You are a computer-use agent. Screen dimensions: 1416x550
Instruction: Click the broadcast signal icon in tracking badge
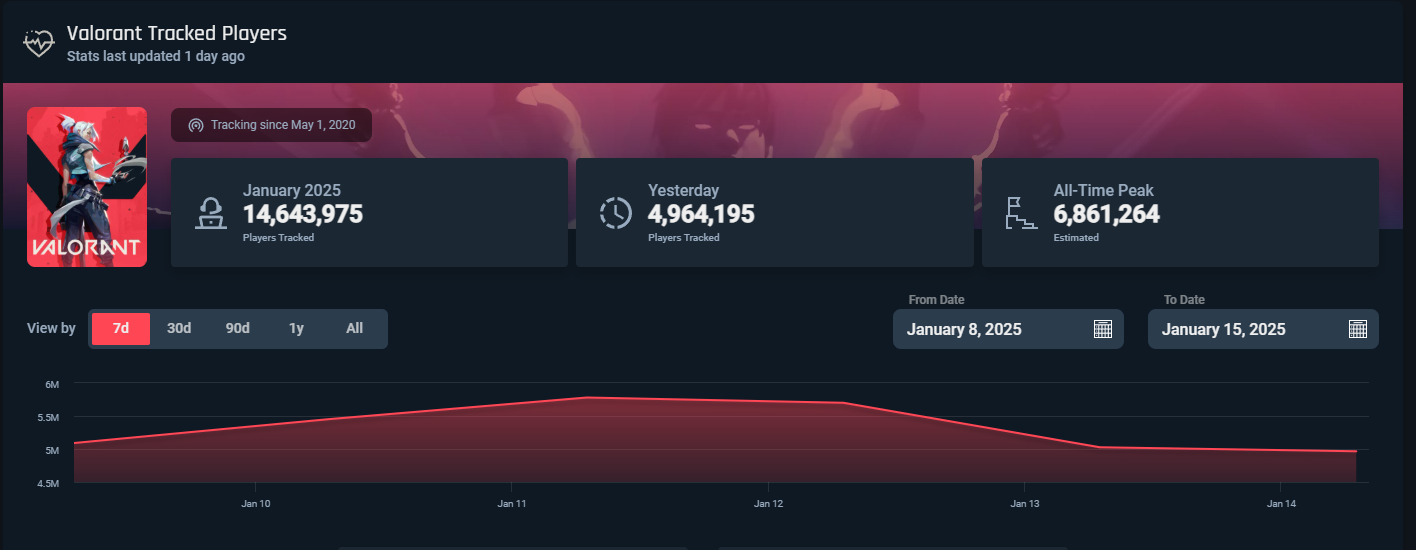coord(195,126)
